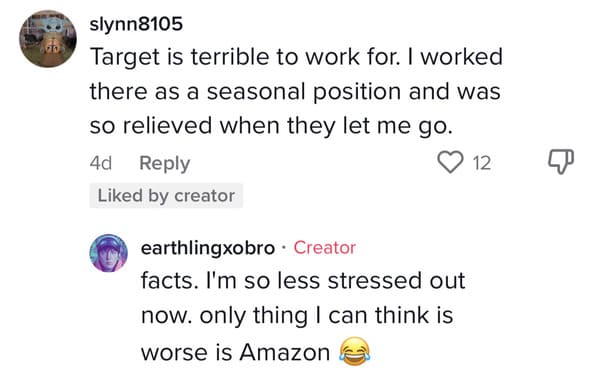The height and width of the screenshot is (372, 599).
Task: Click the text "so relieved when they let me go"
Action: 271,126
